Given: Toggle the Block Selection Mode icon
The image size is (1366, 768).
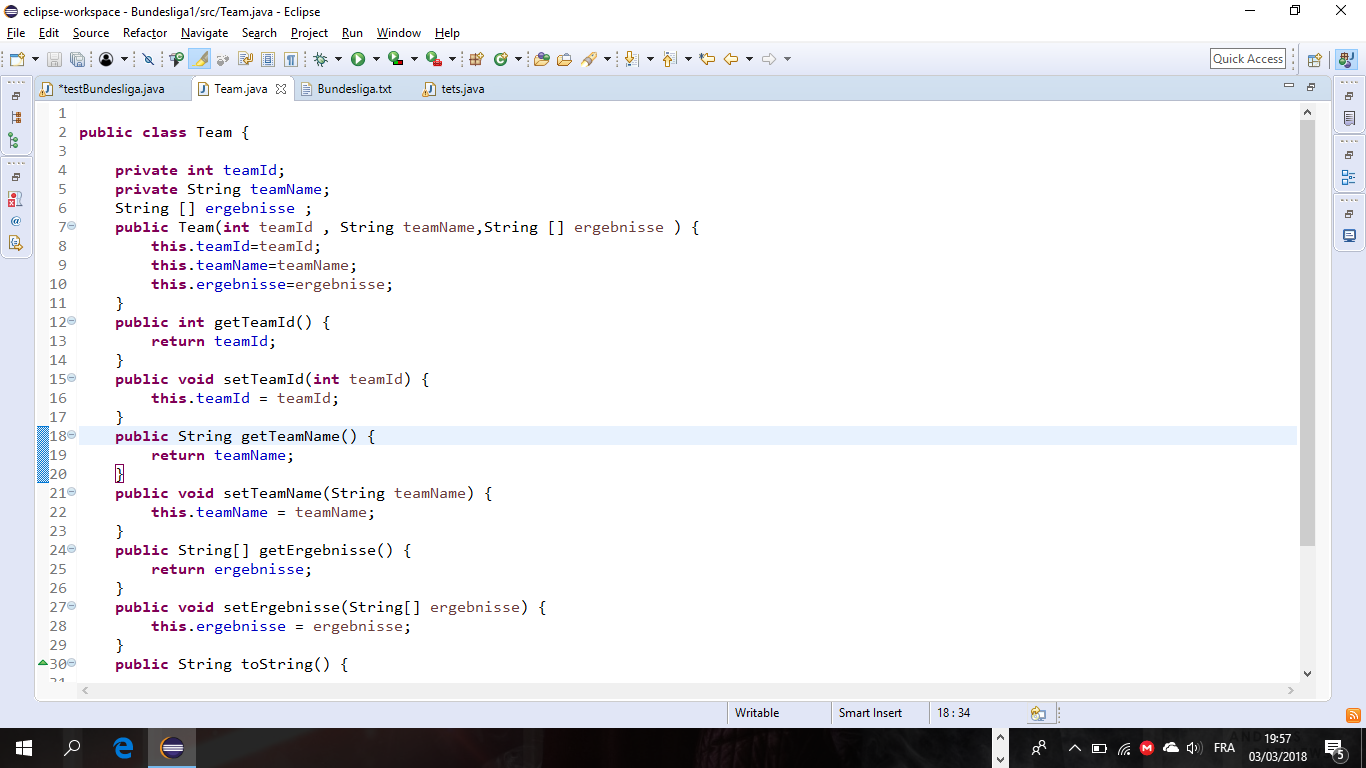Looking at the screenshot, I should [268, 59].
